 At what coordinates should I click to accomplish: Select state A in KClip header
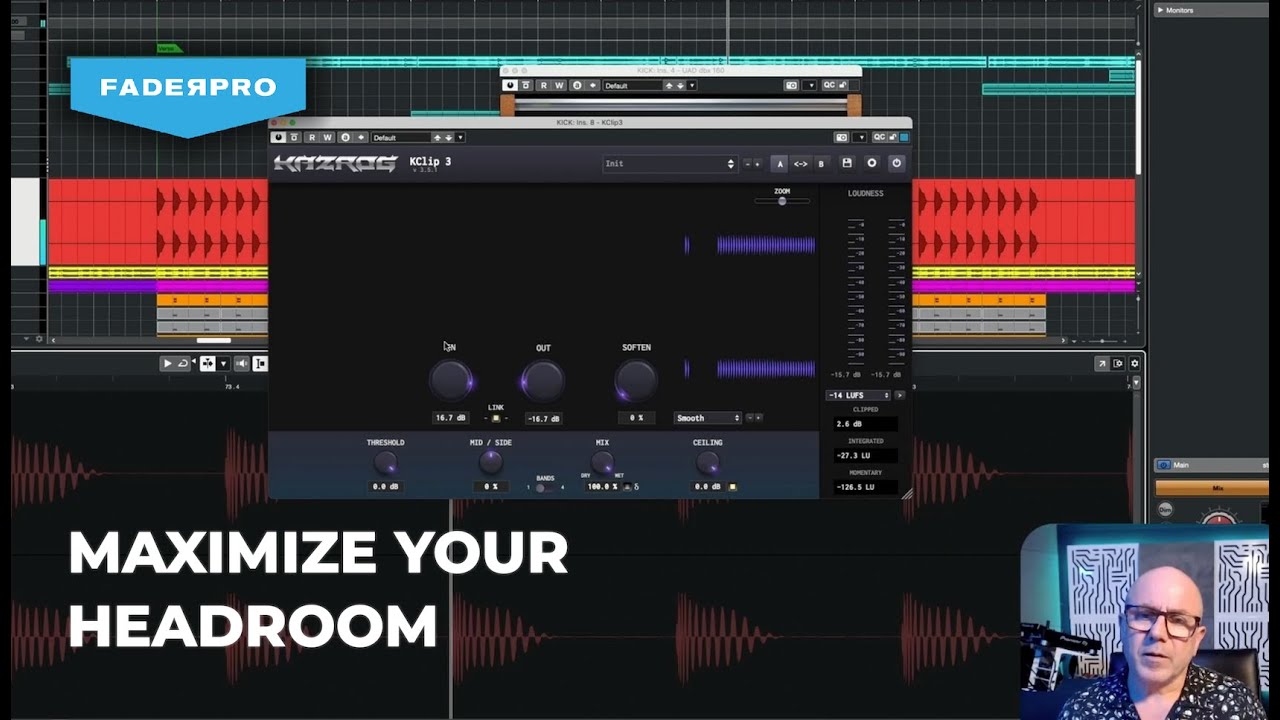[780, 164]
